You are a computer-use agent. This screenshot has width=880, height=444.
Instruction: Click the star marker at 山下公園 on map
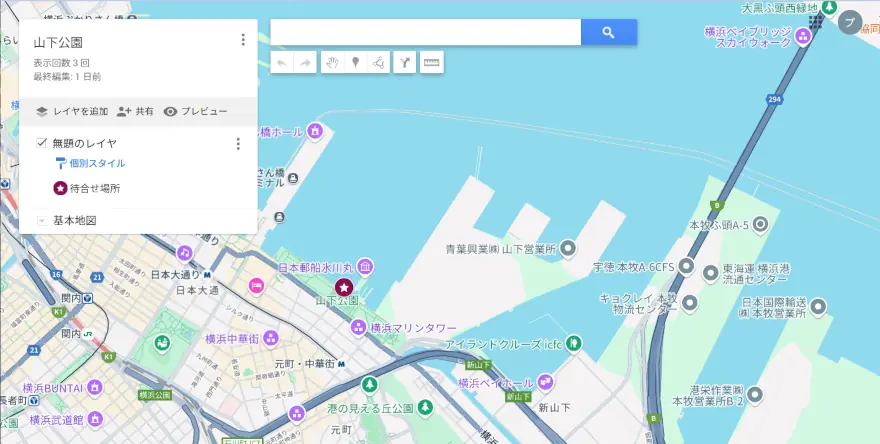[x=344, y=287]
